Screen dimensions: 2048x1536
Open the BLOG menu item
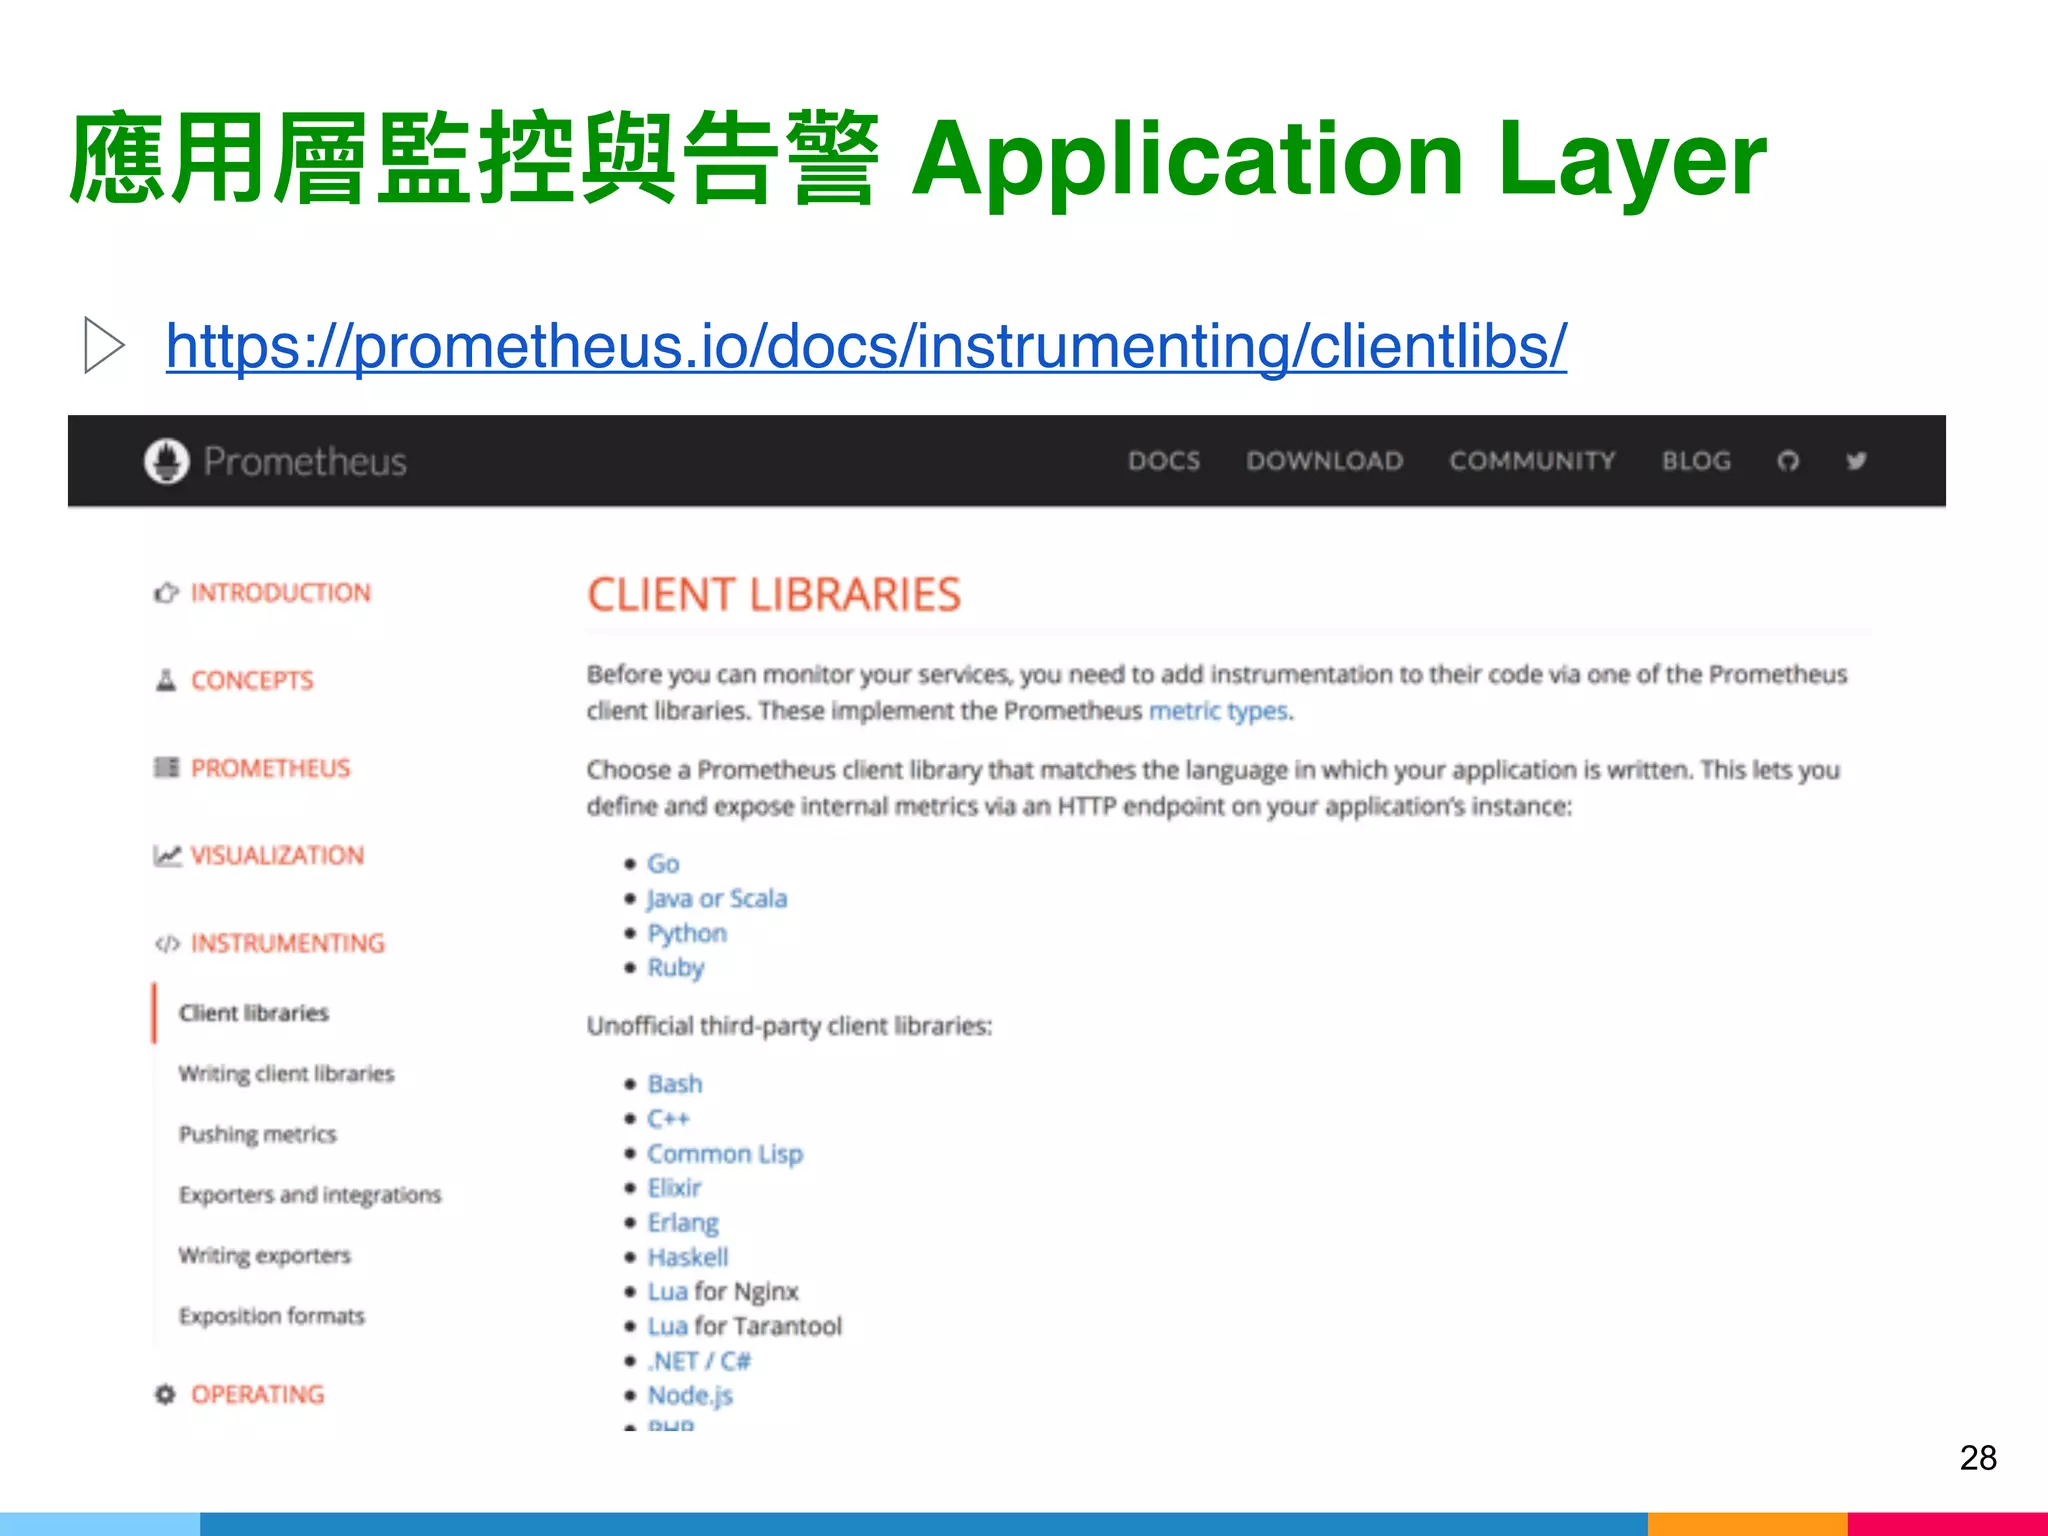[1696, 461]
